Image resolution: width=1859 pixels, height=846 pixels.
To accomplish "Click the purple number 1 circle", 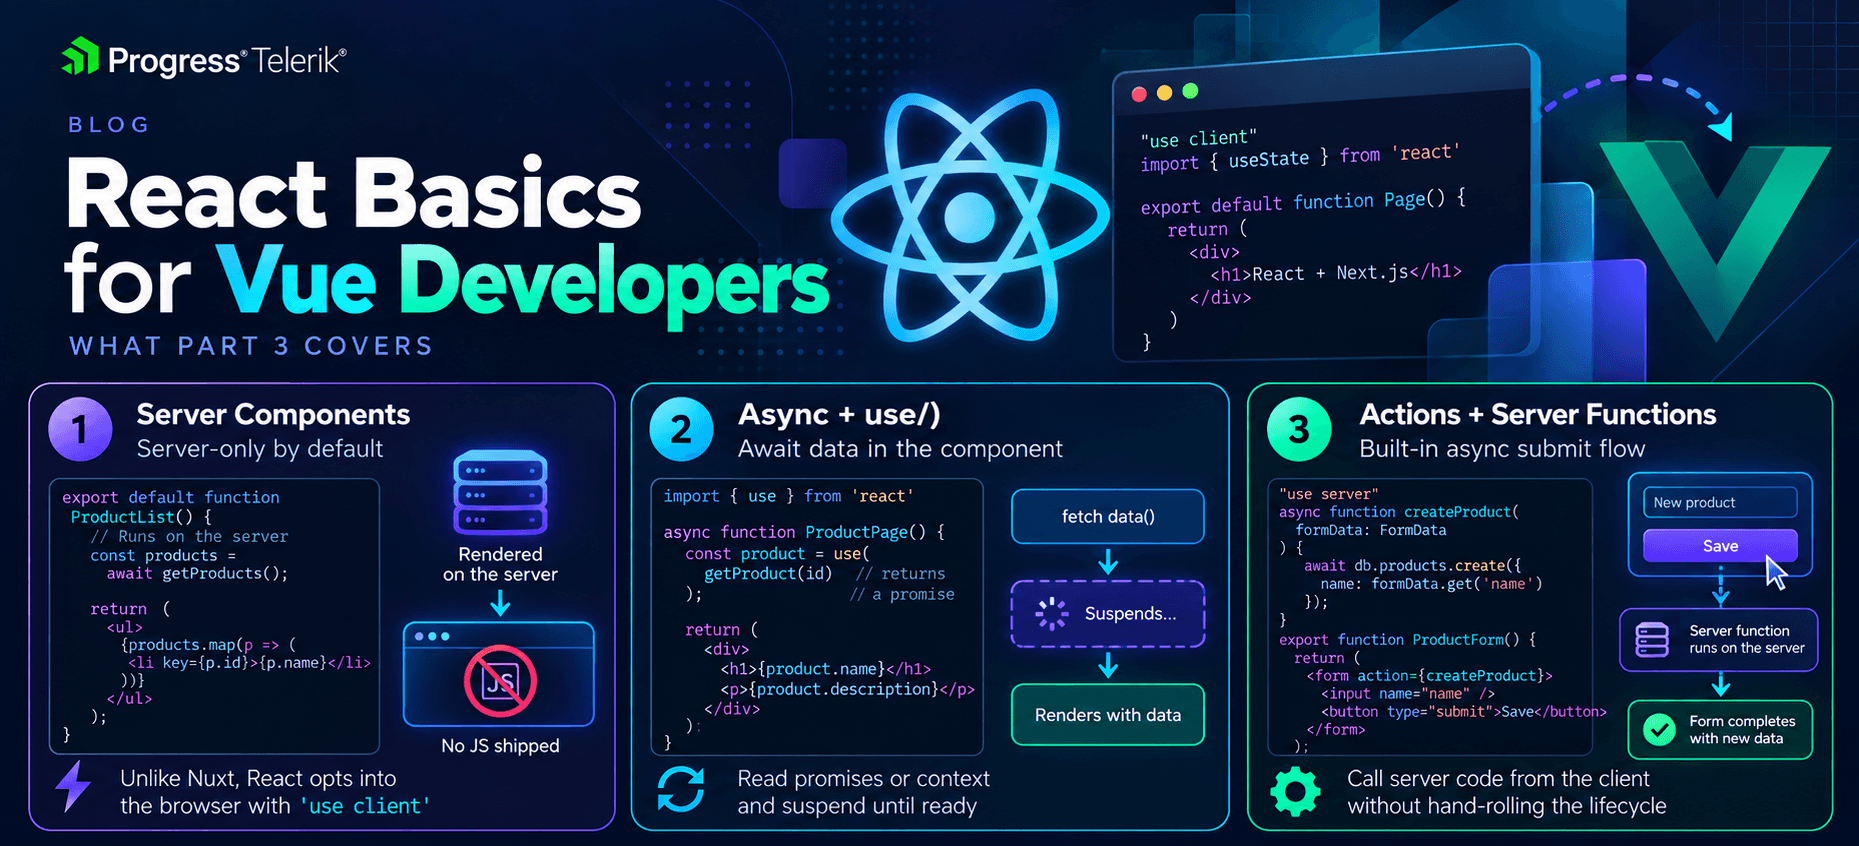I will (80, 429).
